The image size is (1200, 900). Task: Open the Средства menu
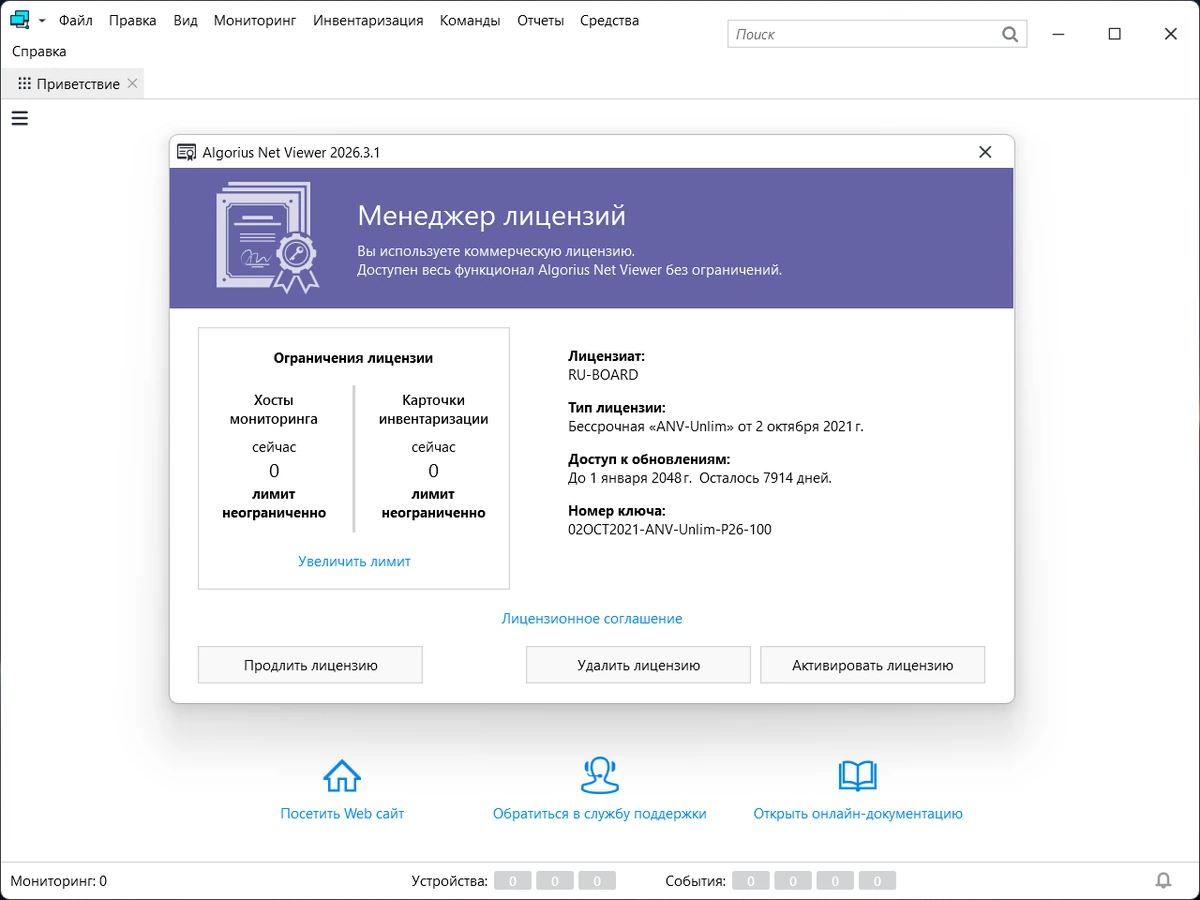point(609,20)
